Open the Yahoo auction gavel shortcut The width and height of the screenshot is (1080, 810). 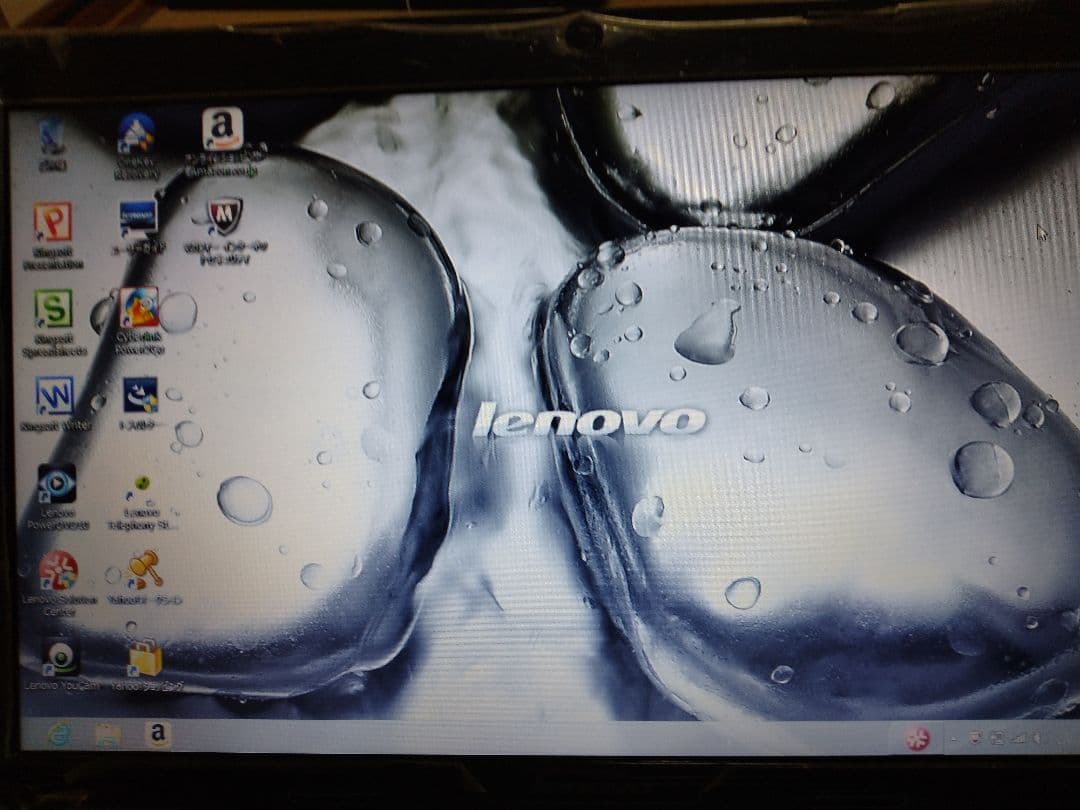pyautogui.click(x=145, y=578)
